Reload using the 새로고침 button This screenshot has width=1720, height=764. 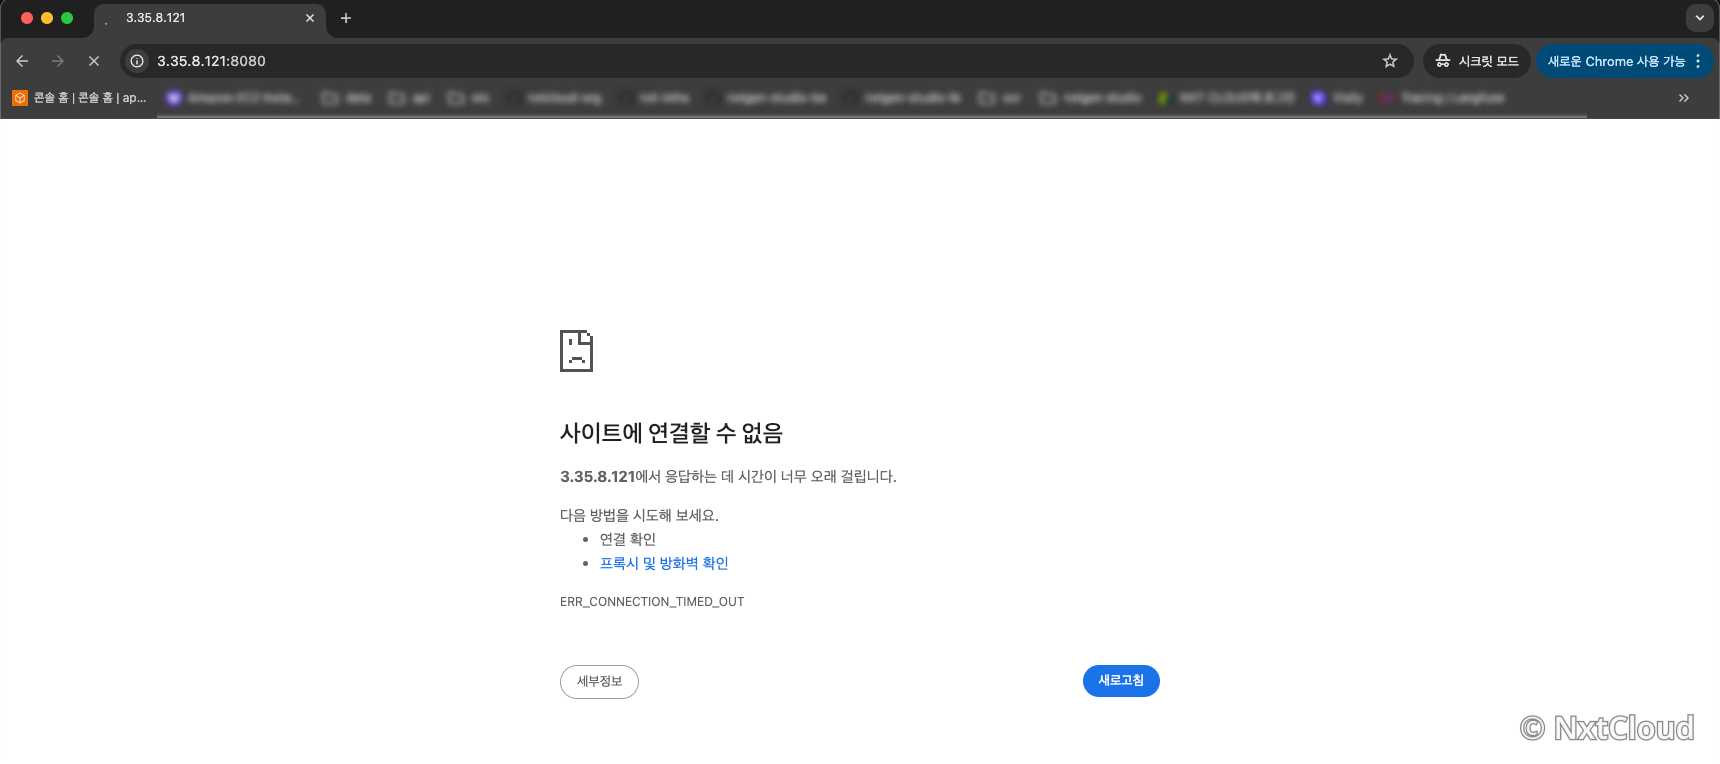(x=1121, y=681)
